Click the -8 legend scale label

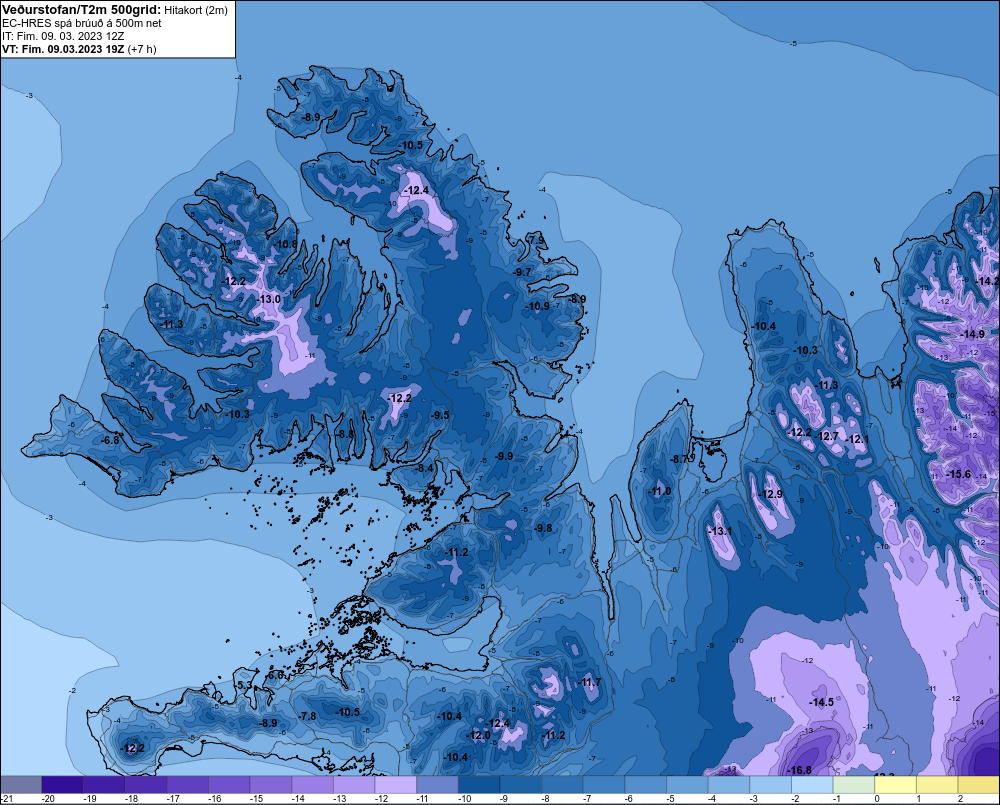click(x=547, y=799)
